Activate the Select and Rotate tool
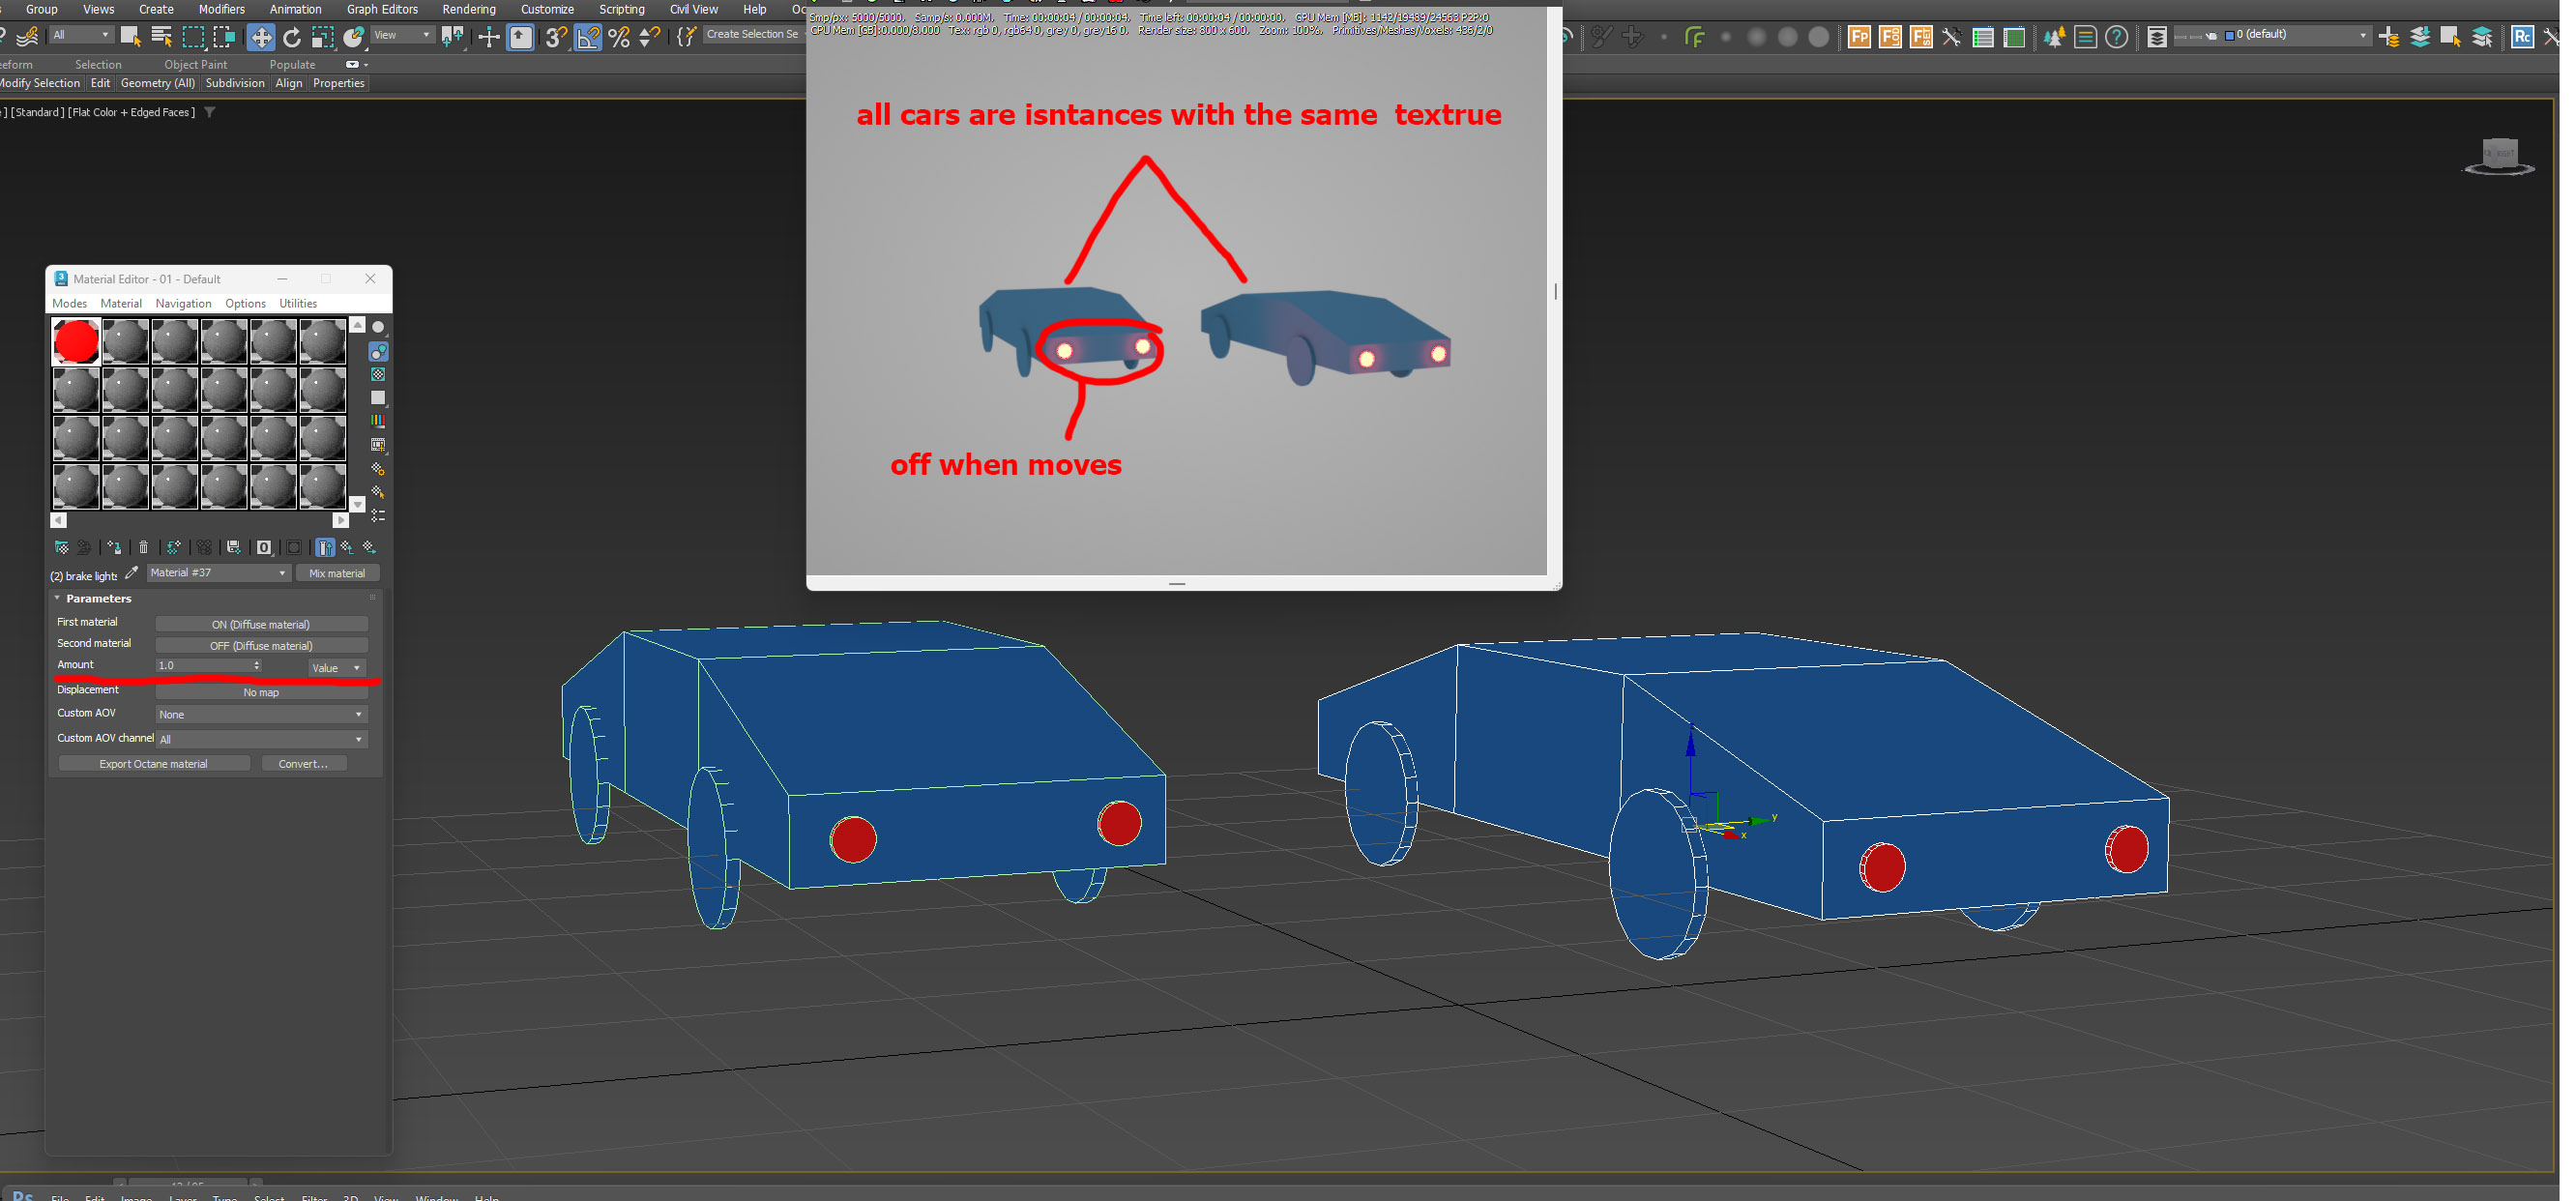Image resolution: width=2576 pixels, height=1201 pixels. [x=292, y=38]
